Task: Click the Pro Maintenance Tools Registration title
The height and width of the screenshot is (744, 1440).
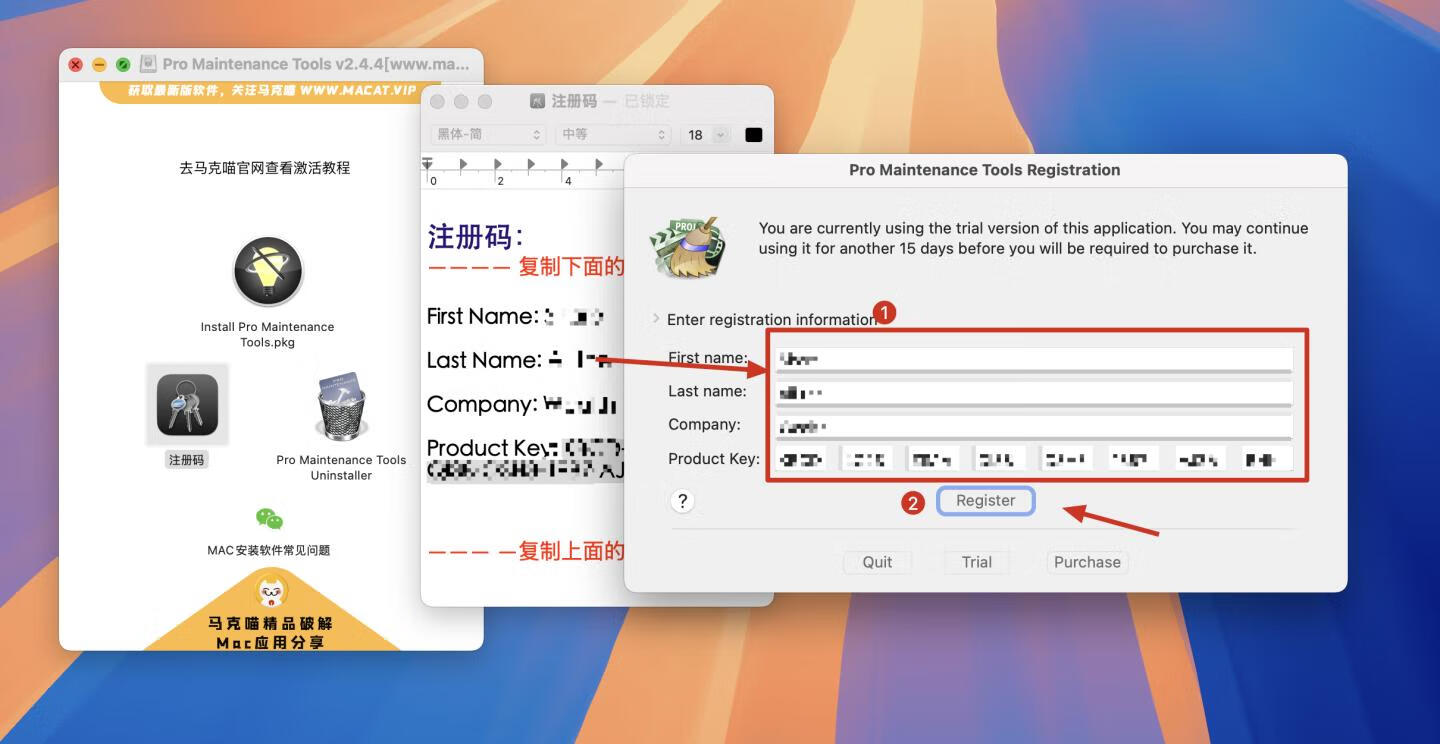Action: [985, 170]
